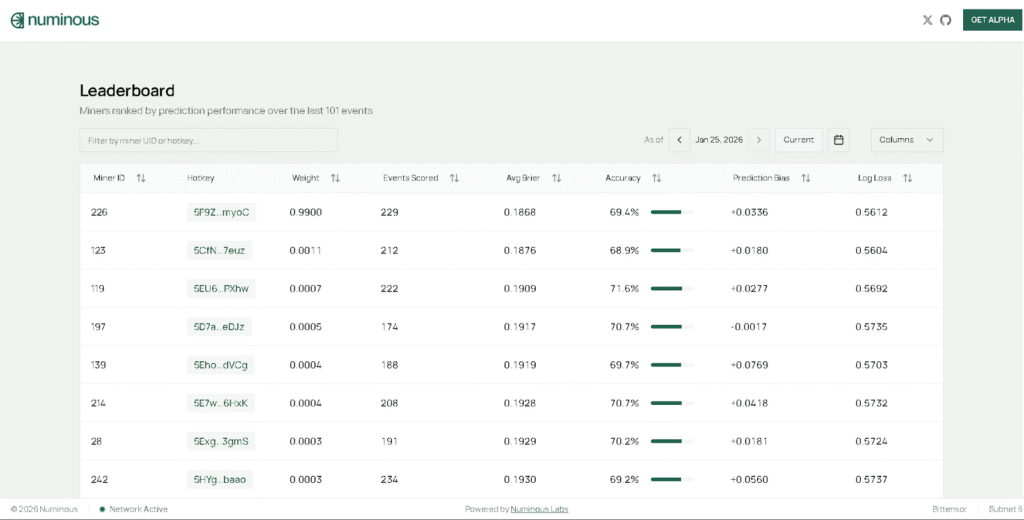Click the GET ALPHA button

point(992,20)
